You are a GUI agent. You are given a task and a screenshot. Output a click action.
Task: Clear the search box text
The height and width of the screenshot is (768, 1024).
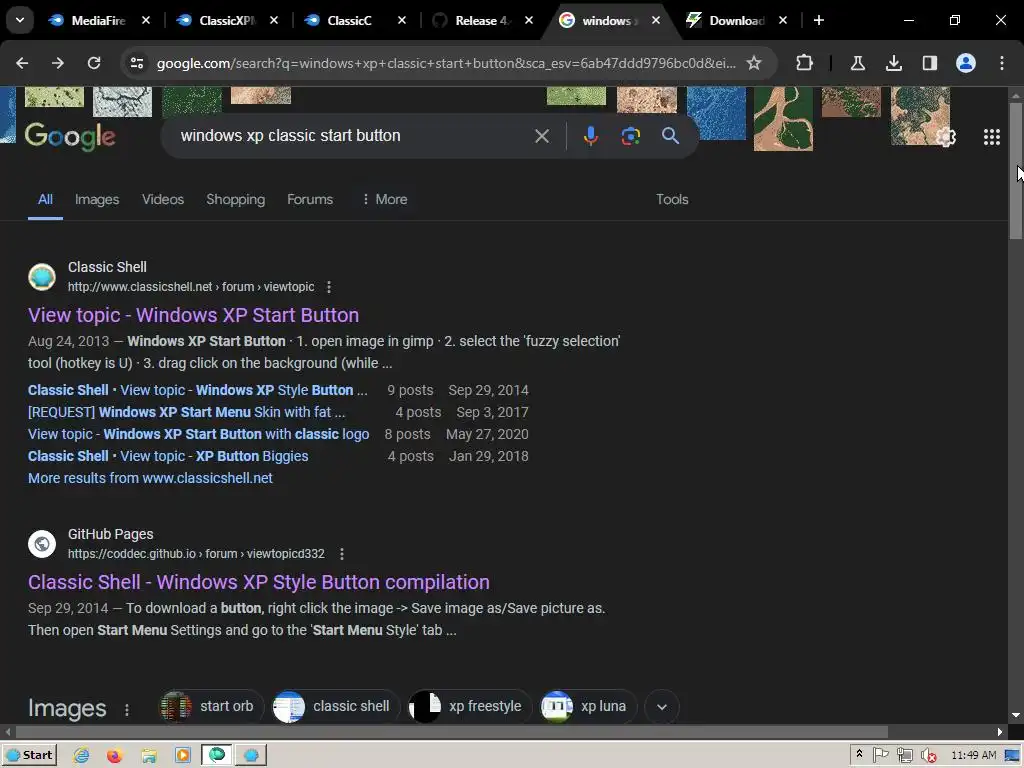[x=541, y=136]
